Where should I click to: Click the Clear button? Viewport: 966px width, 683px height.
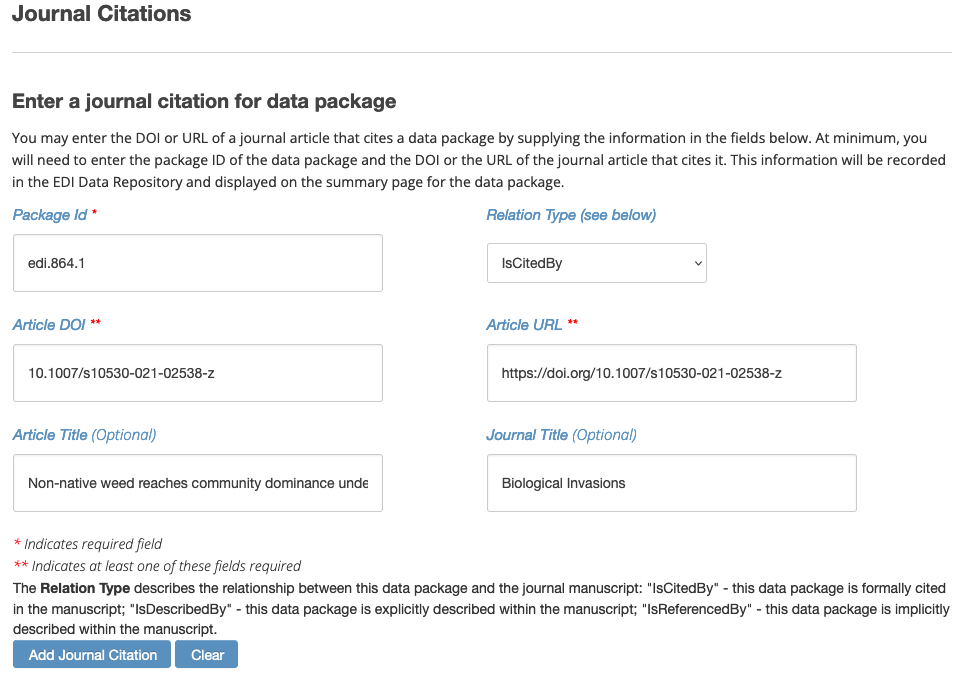(x=206, y=655)
